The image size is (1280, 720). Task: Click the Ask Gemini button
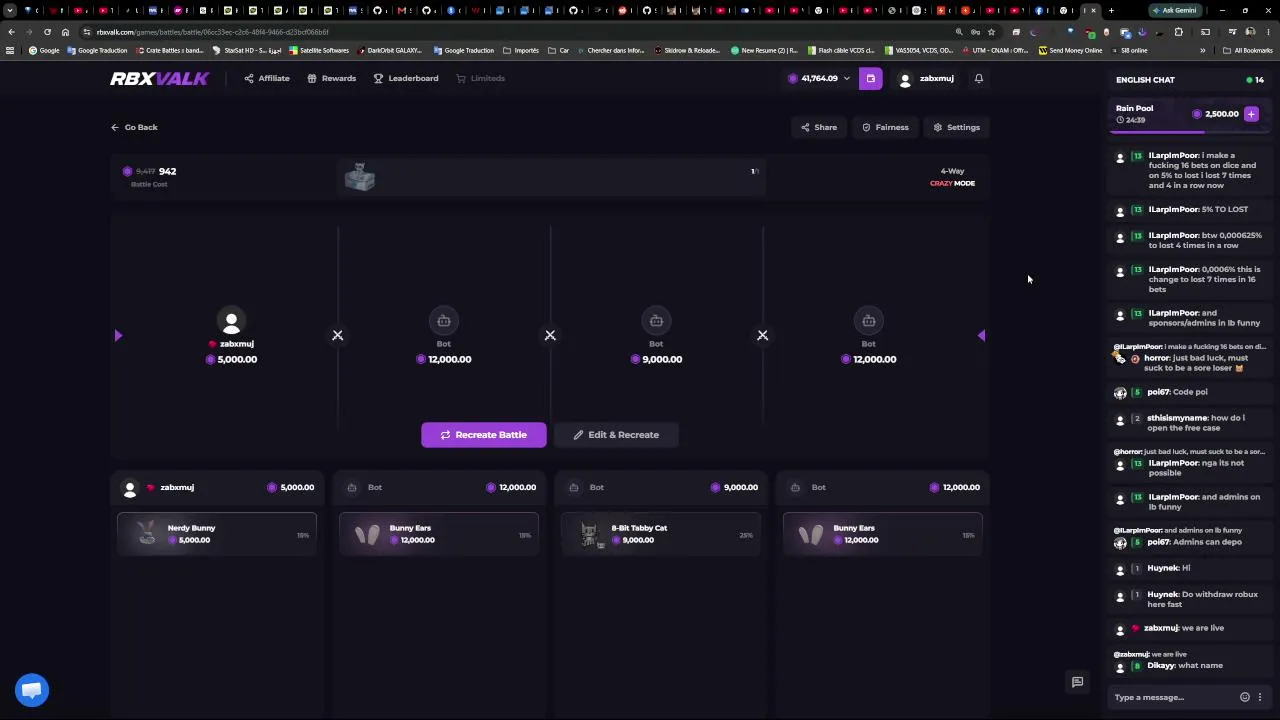(1174, 10)
